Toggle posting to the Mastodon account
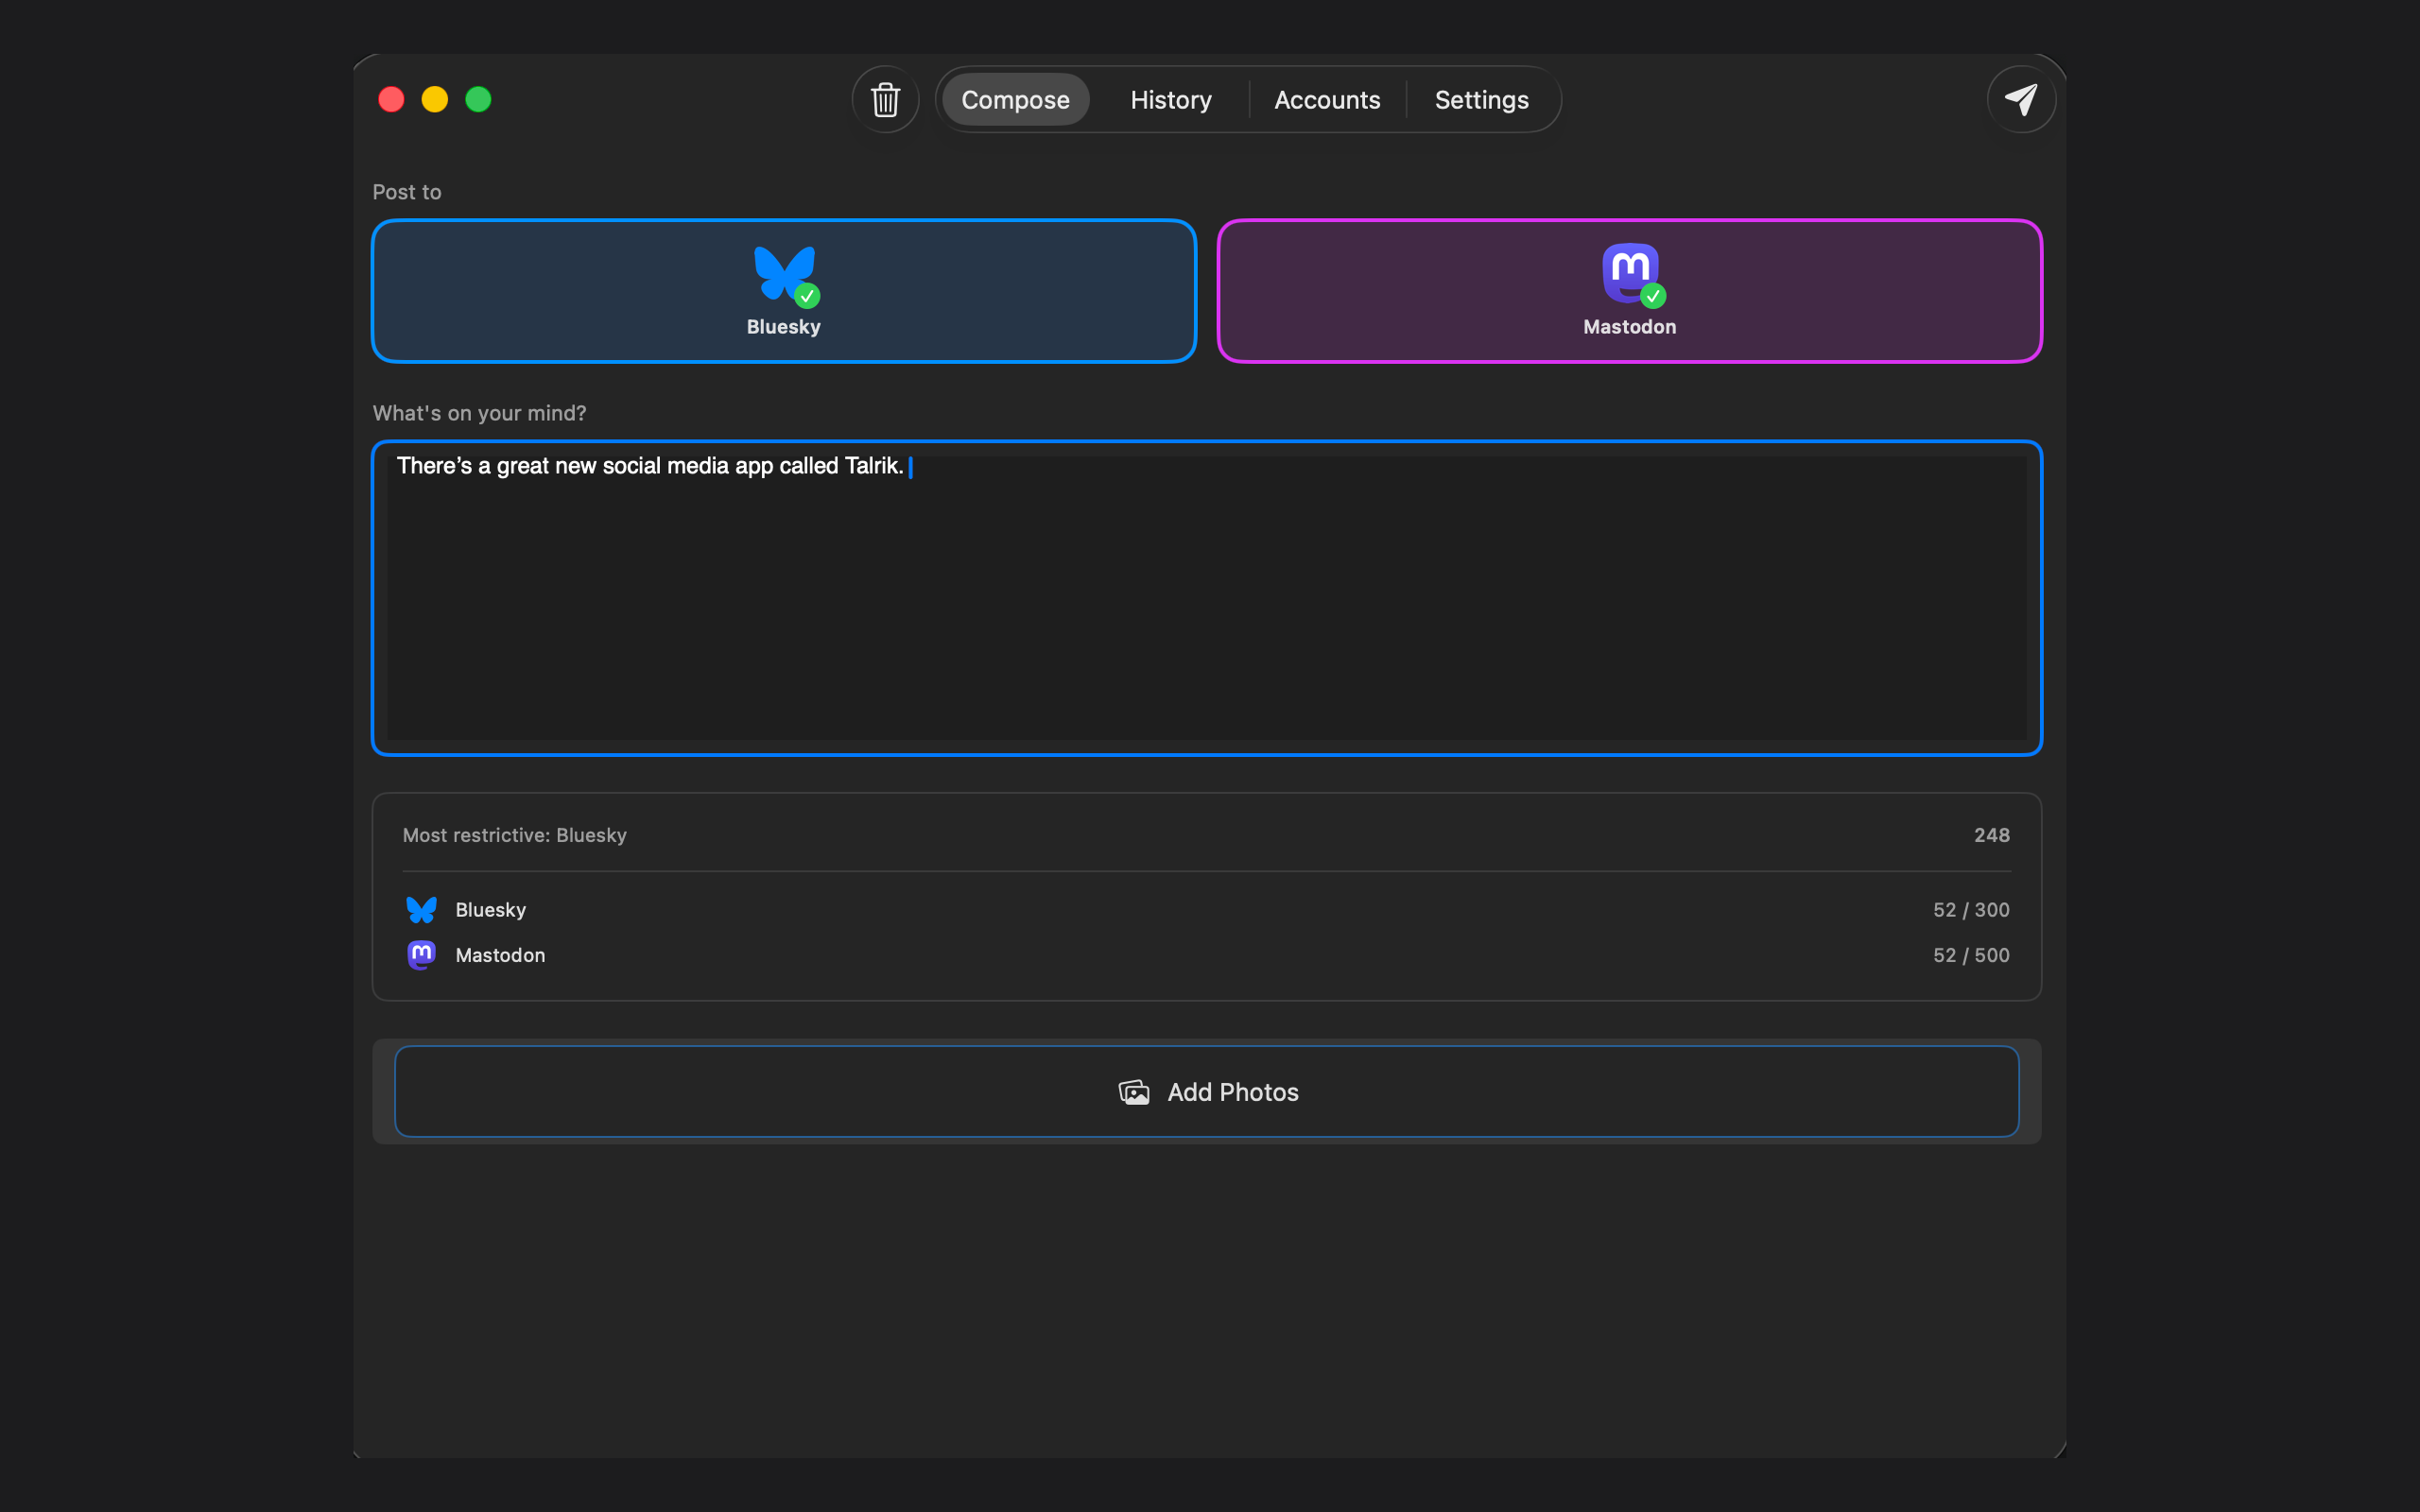 point(1629,290)
